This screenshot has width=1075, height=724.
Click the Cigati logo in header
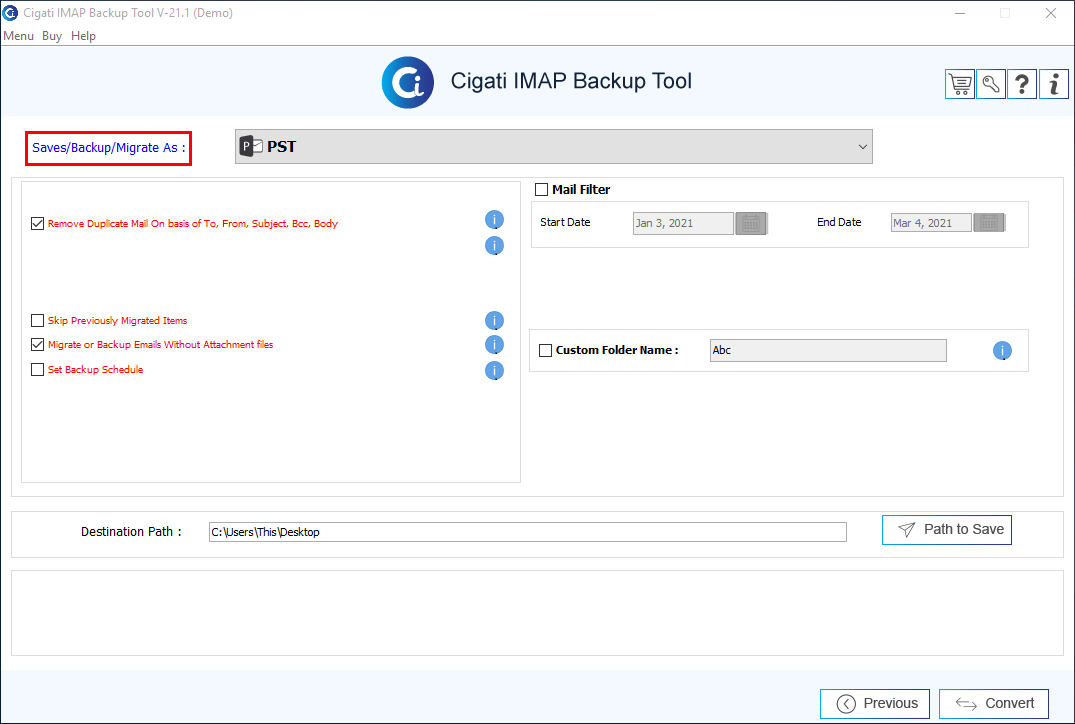pyautogui.click(x=408, y=82)
